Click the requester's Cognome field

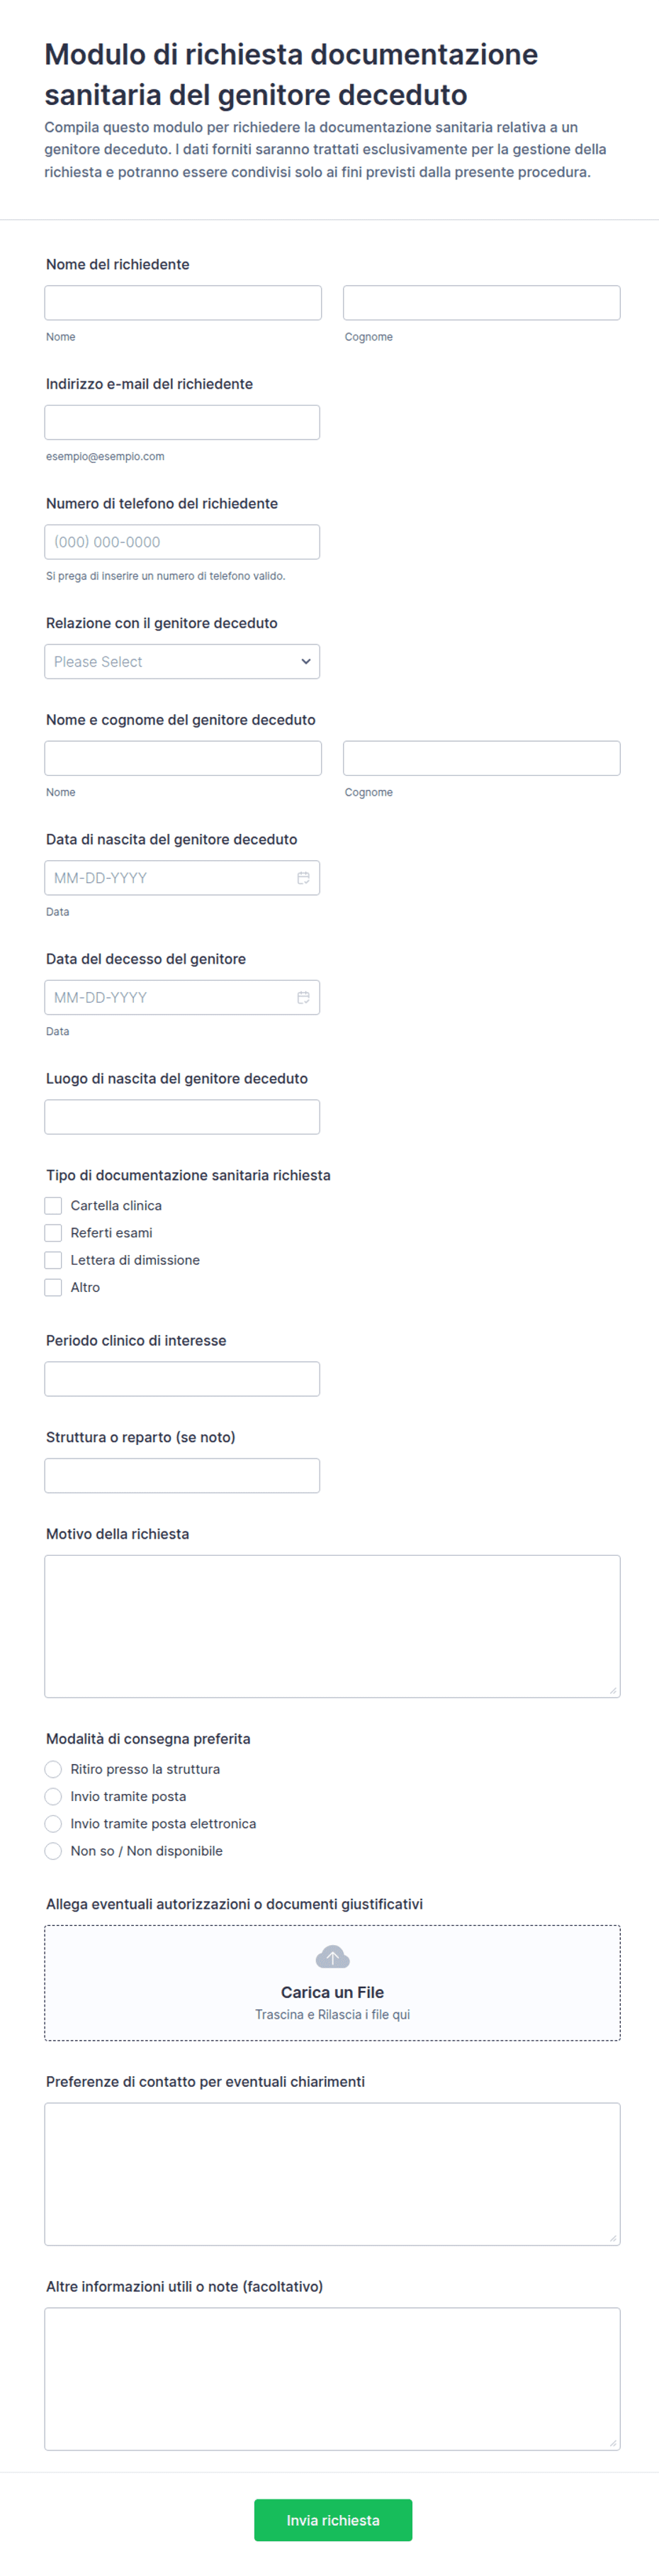pos(482,303)
